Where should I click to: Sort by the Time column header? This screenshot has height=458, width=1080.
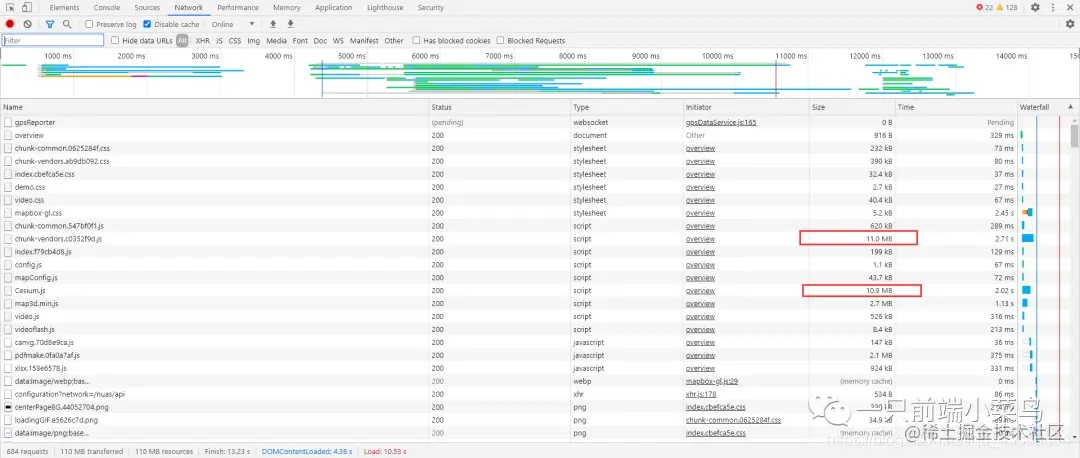tap(956, 107)
